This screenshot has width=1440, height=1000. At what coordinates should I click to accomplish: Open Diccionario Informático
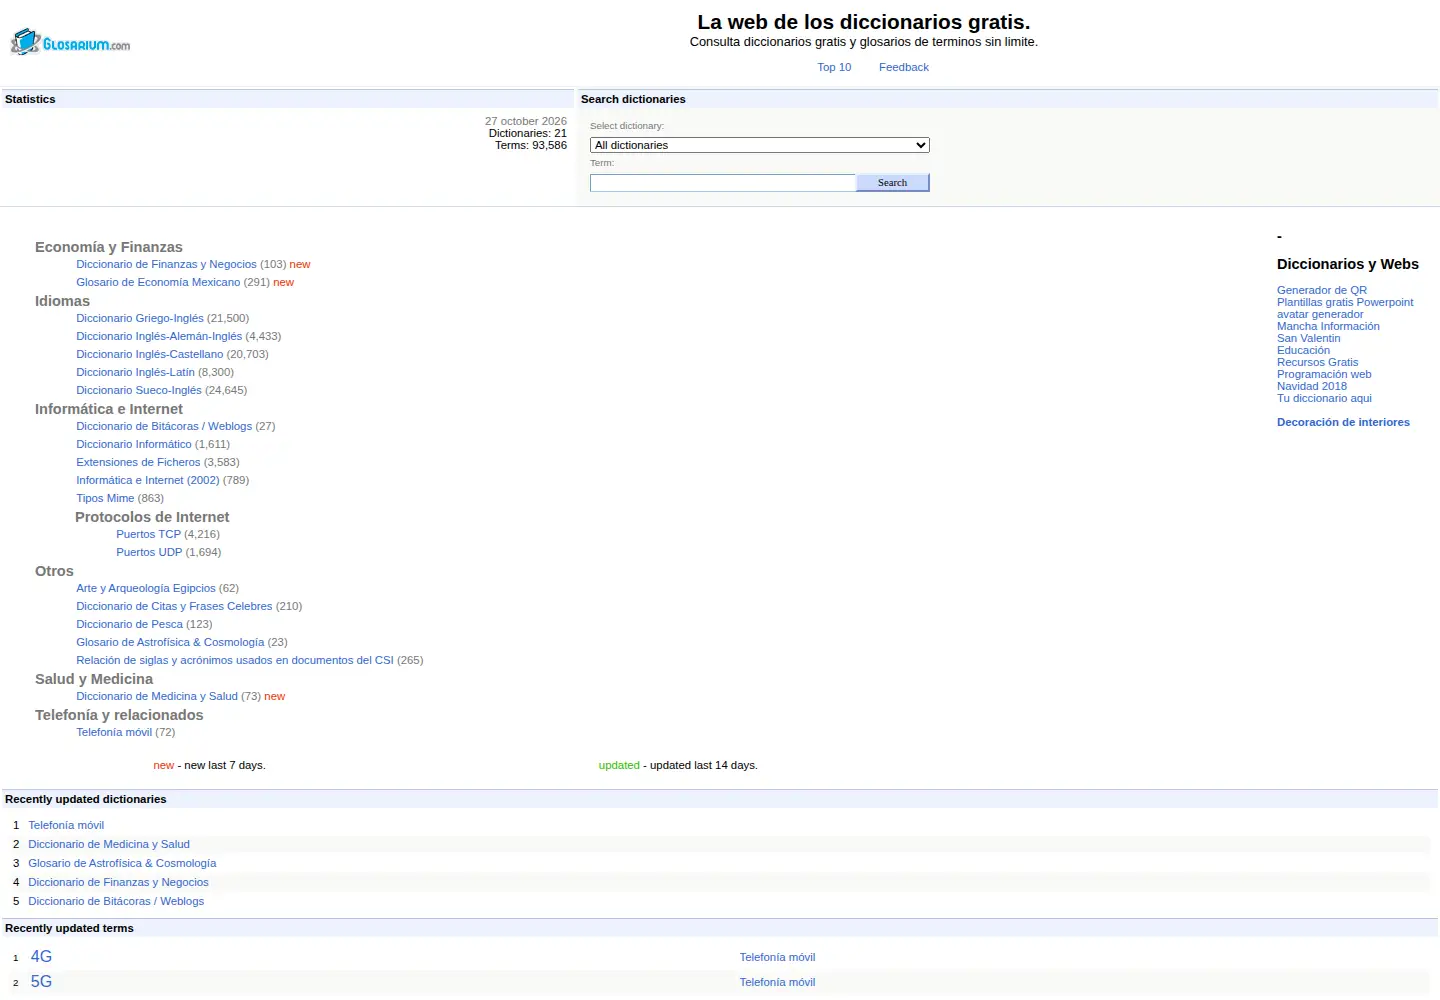[134, 444]
